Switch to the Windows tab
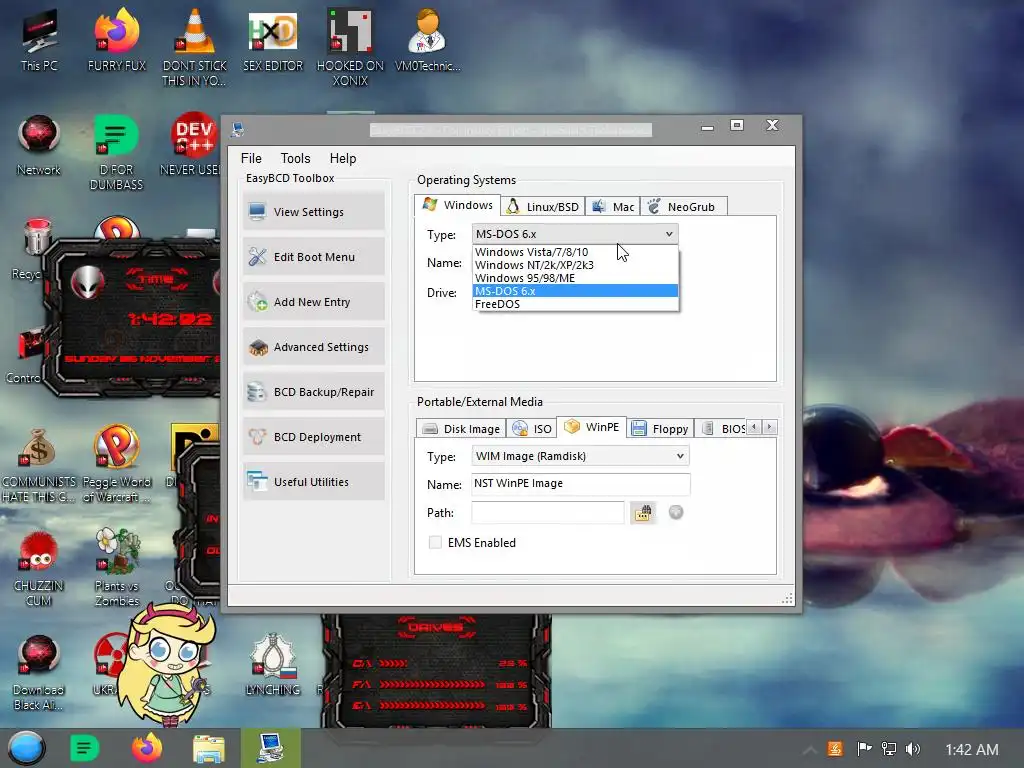 pos(458,205)
